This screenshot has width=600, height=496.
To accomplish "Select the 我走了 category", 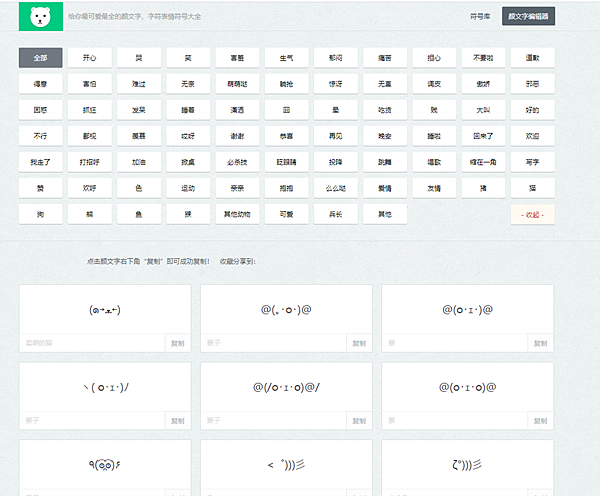I will (x=41, y=162).
